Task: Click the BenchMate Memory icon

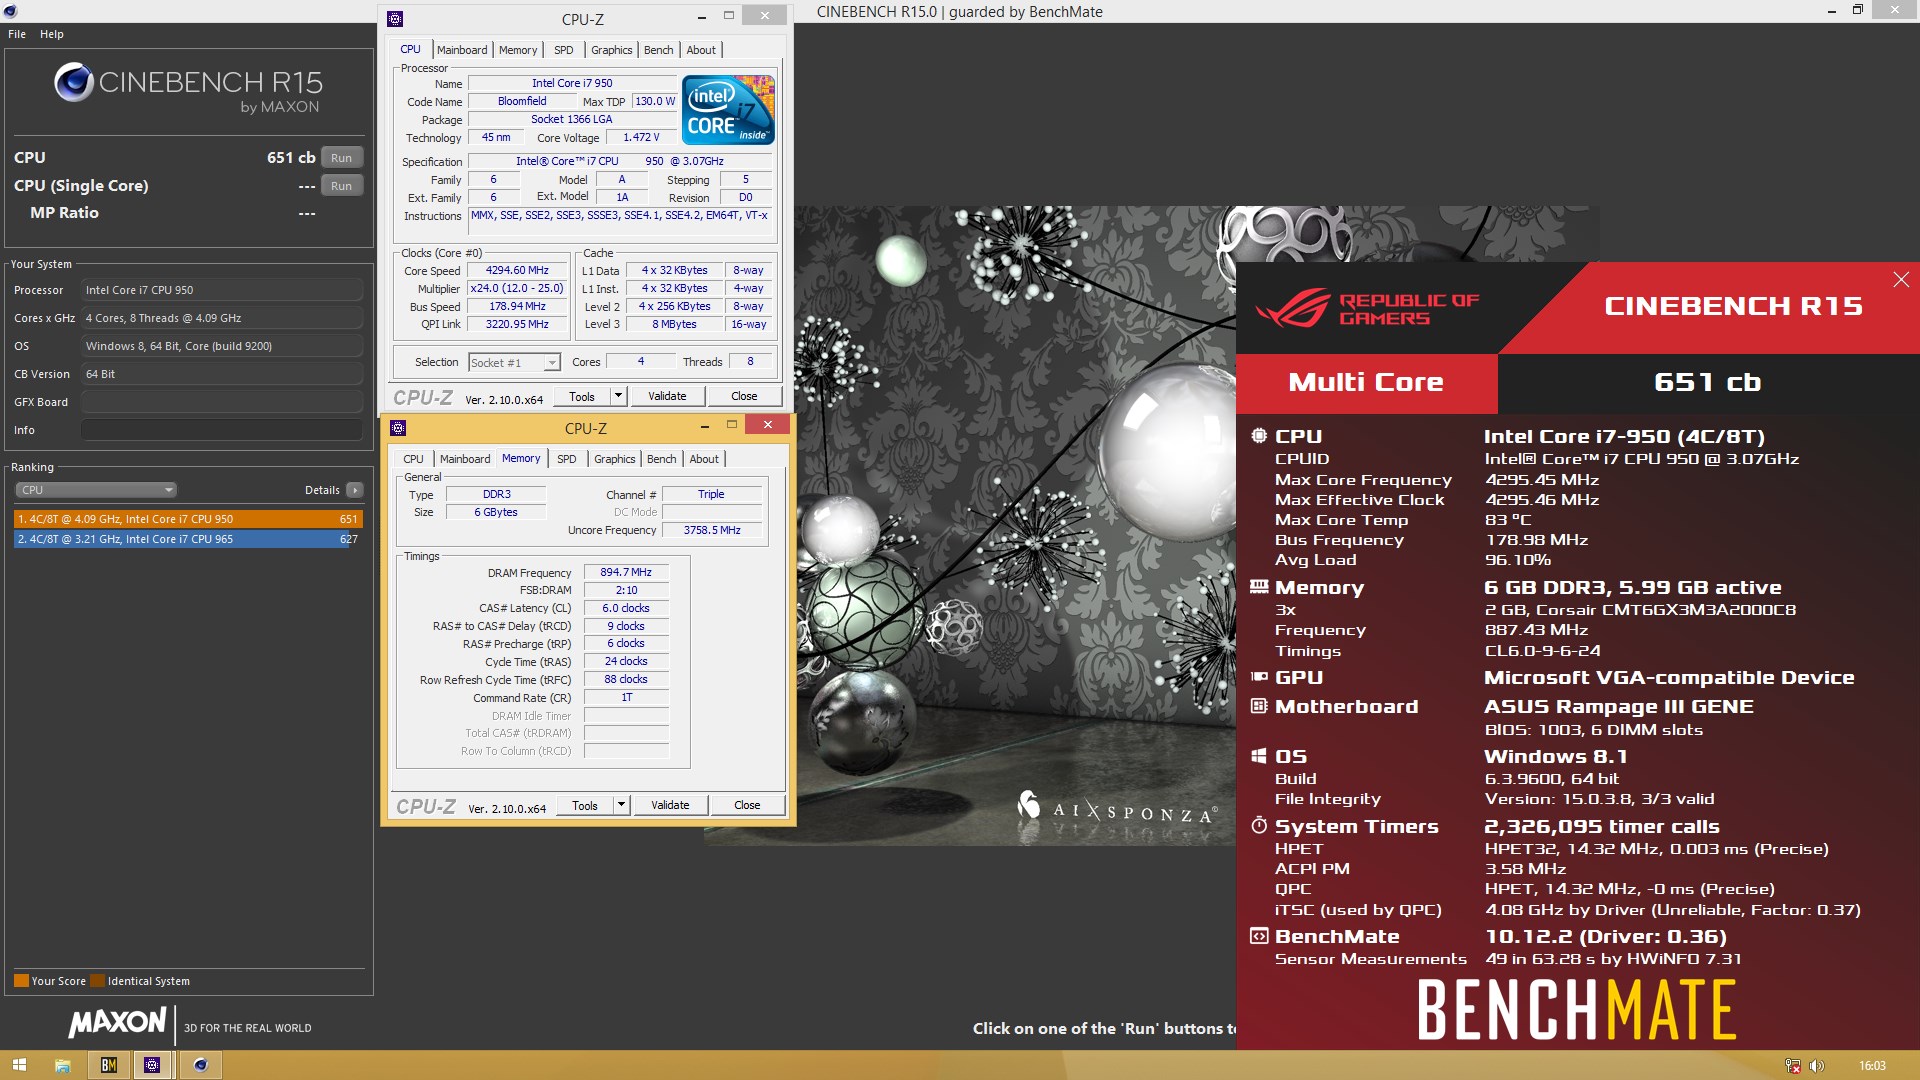Action: 1259,587
